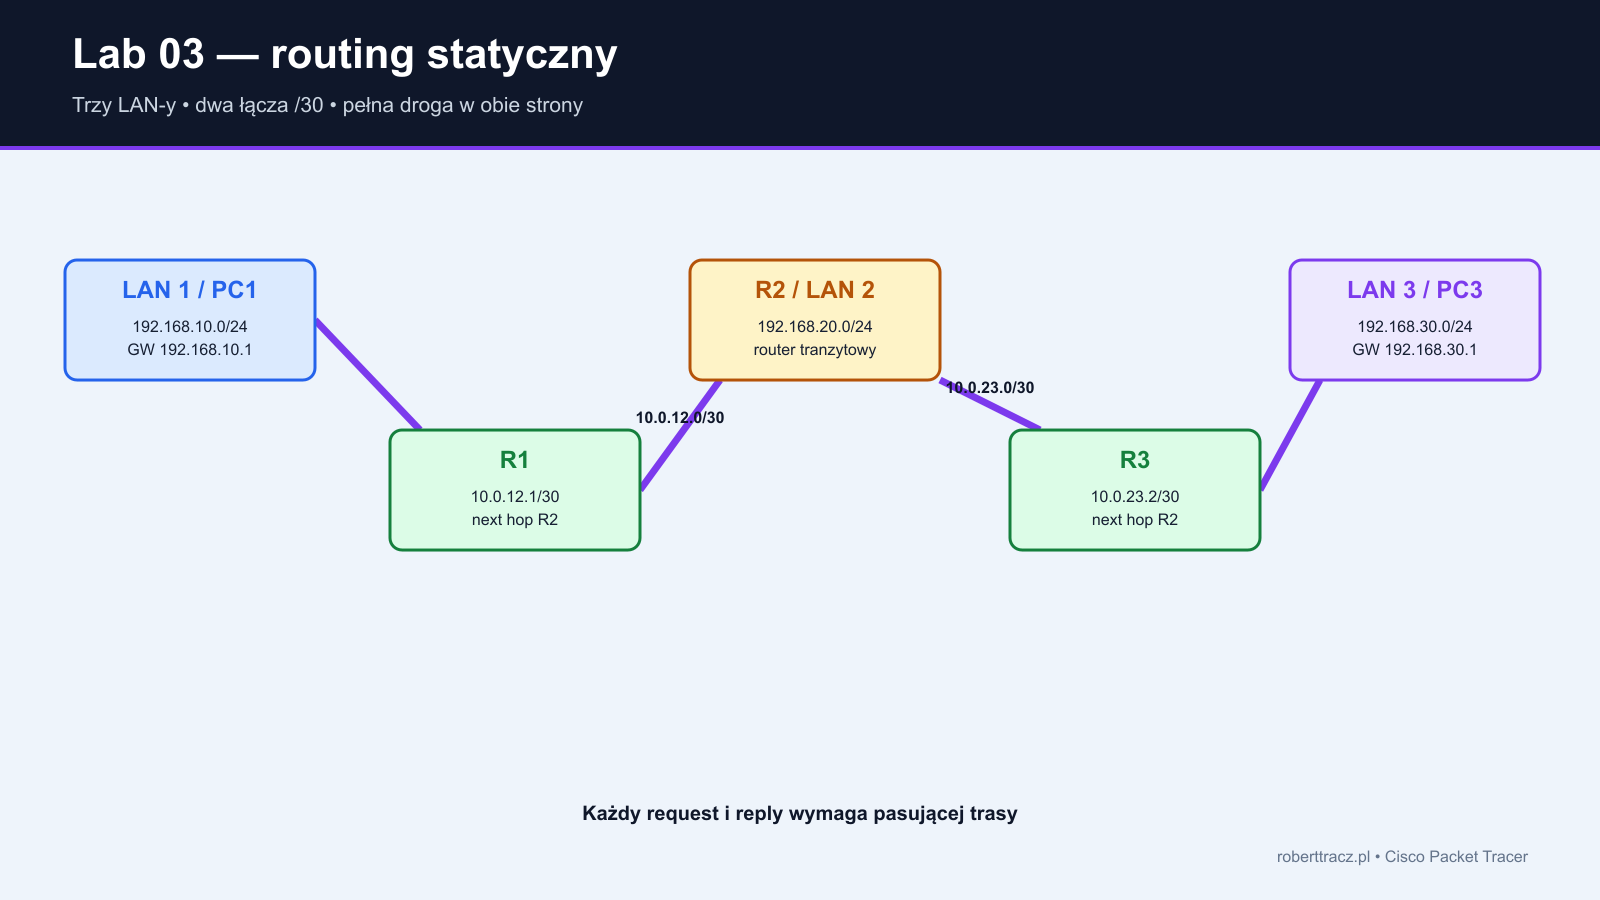
Task: Click the "10.0.12.0/30" link label
Action: (x=680, y=418)
